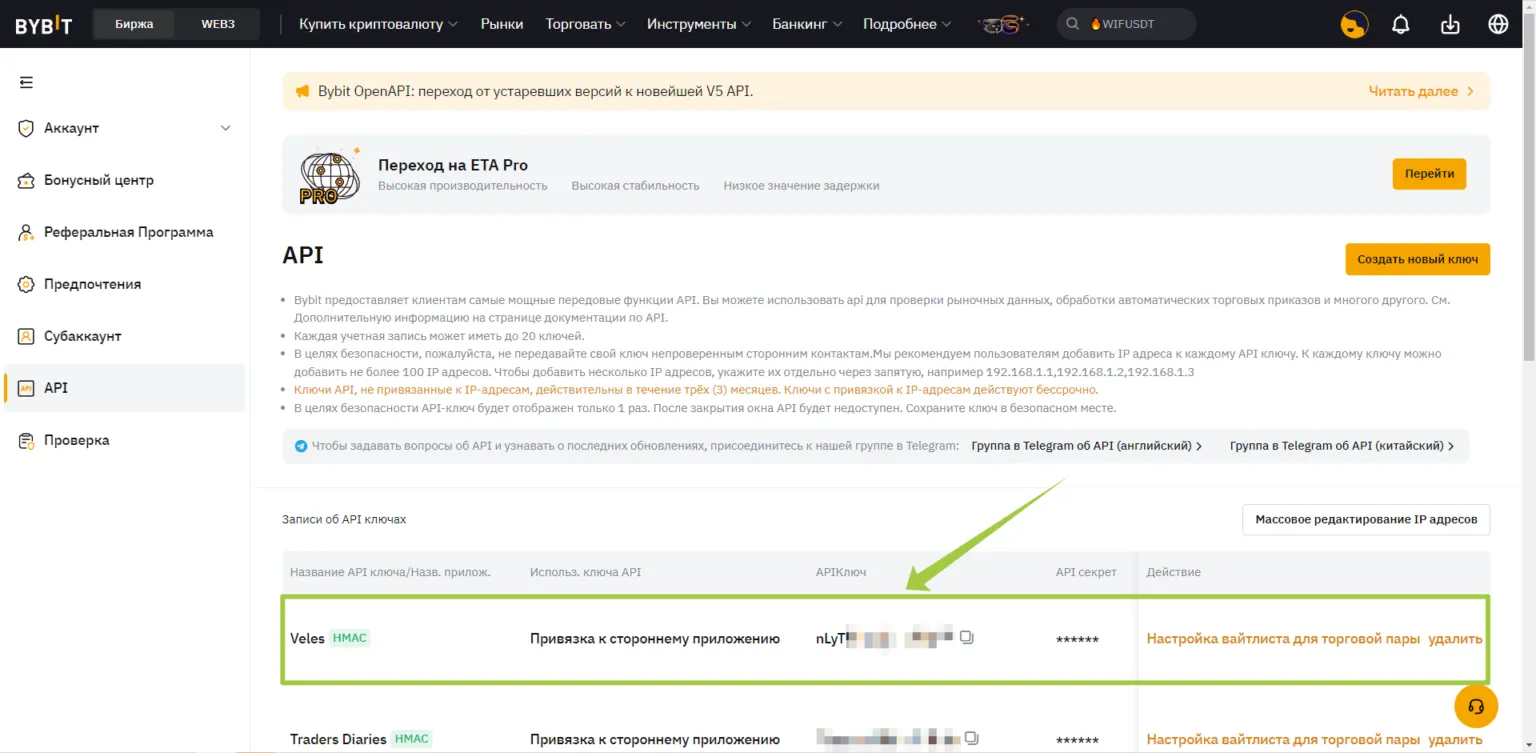This screenshot has height=753, width=1536.
Task: Click the Создать новый ключ button
Action: (x=1417, y=258)
